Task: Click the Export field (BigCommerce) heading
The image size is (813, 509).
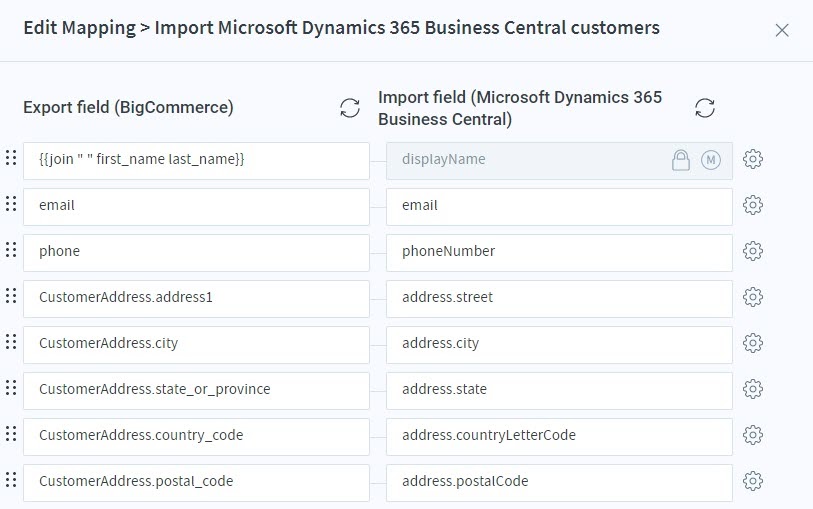Action: [x=128, y=107]
